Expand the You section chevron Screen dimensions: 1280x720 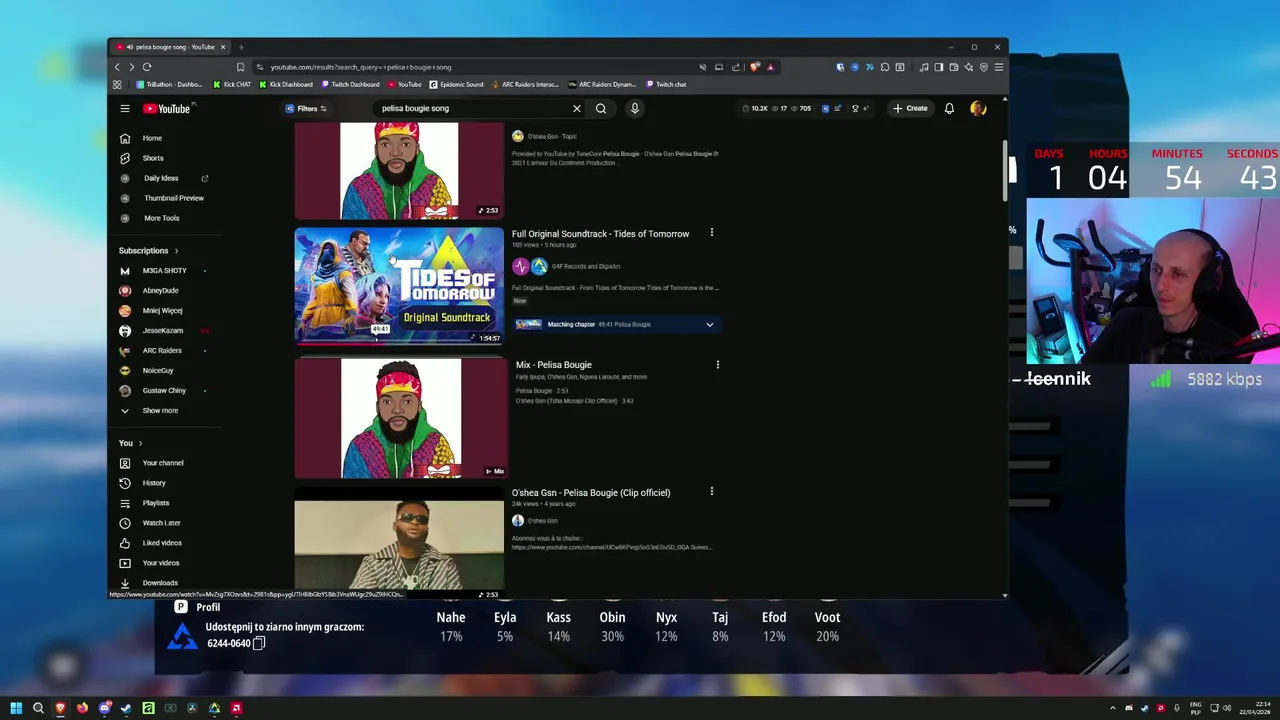coord(140,443)
